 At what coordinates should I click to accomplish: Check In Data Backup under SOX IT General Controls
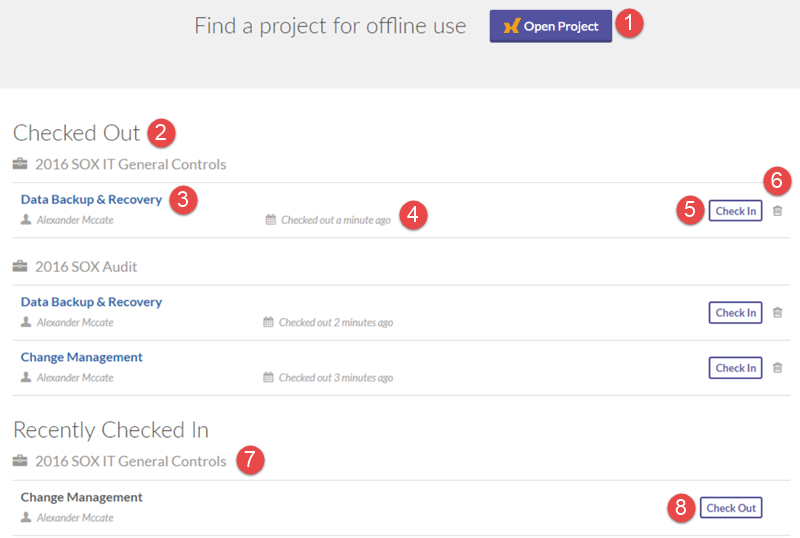pos(735,211)
